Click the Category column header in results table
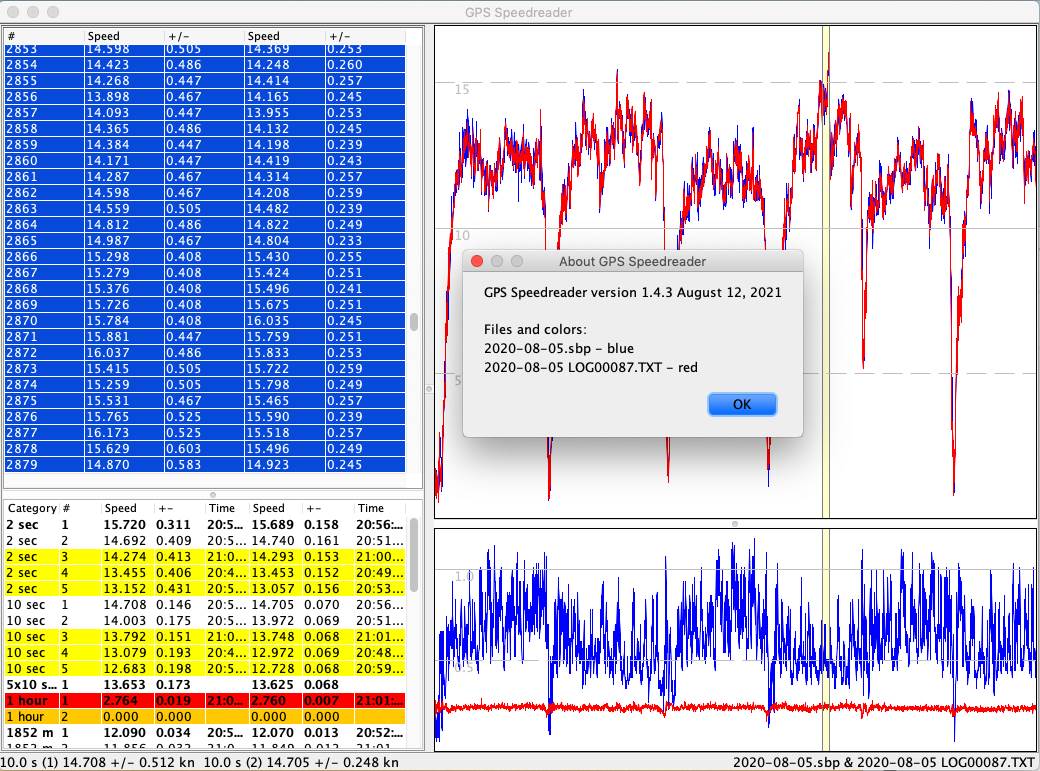Screen dimensions: 1040x771 pos(32,508)
